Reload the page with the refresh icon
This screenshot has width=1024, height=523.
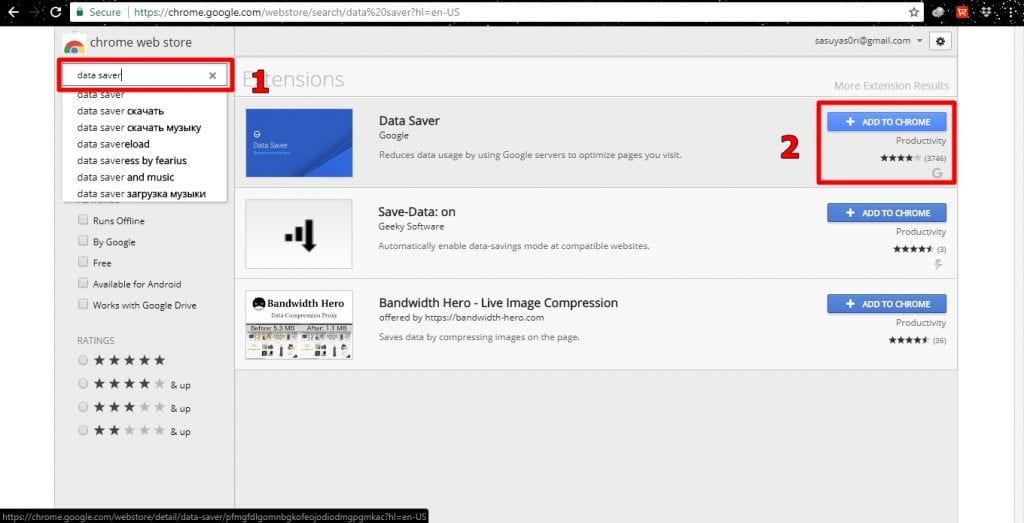(56, 12)
